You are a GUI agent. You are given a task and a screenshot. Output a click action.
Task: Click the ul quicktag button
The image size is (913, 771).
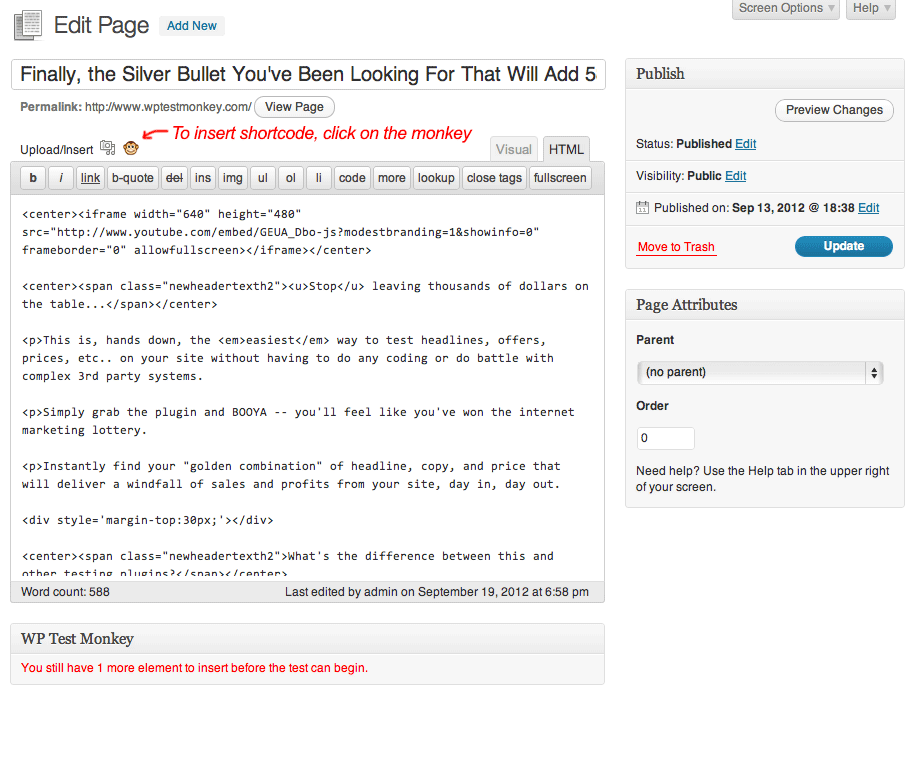tap(263, 178)
